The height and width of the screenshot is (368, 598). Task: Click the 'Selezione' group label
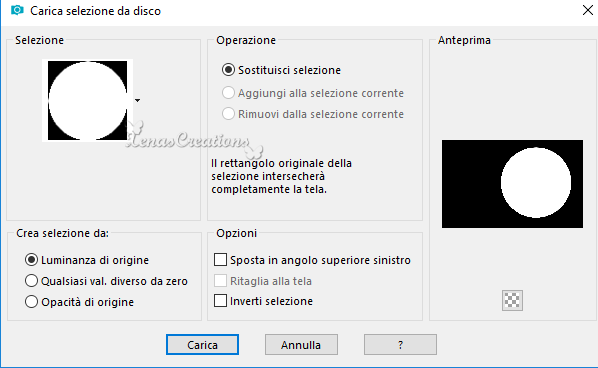(39, 40)
